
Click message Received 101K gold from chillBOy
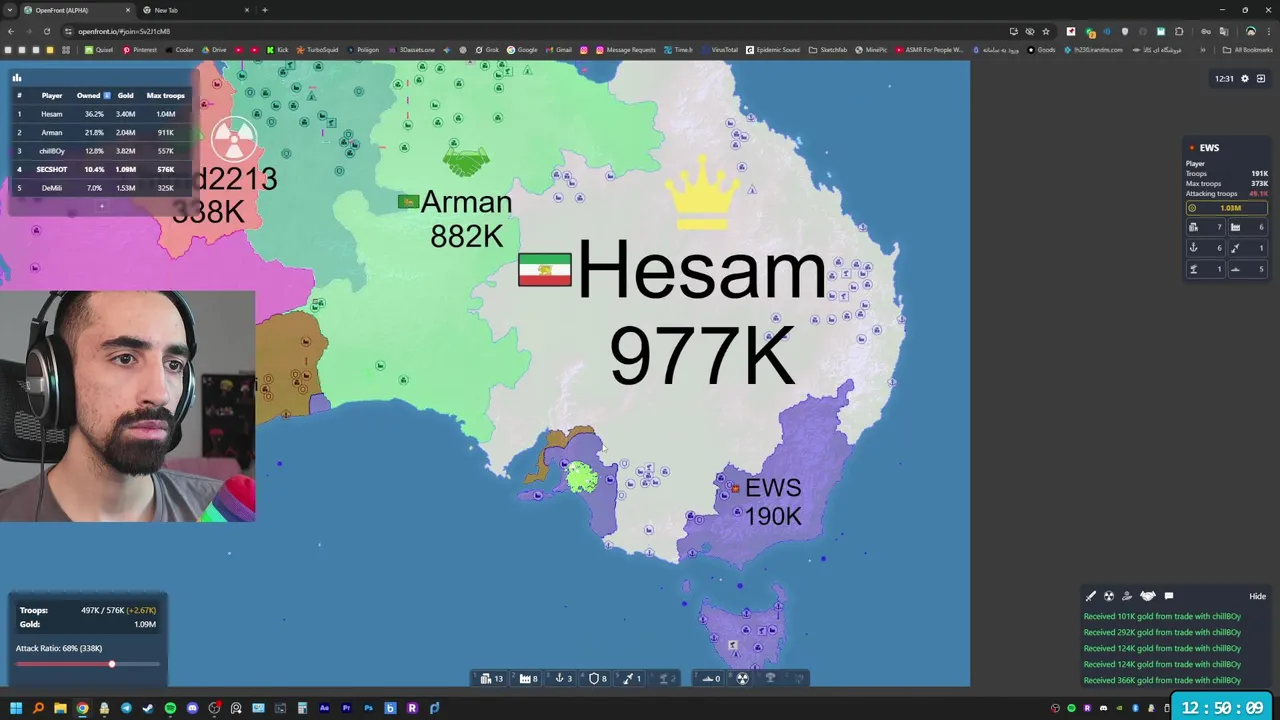pos(1162,616)
